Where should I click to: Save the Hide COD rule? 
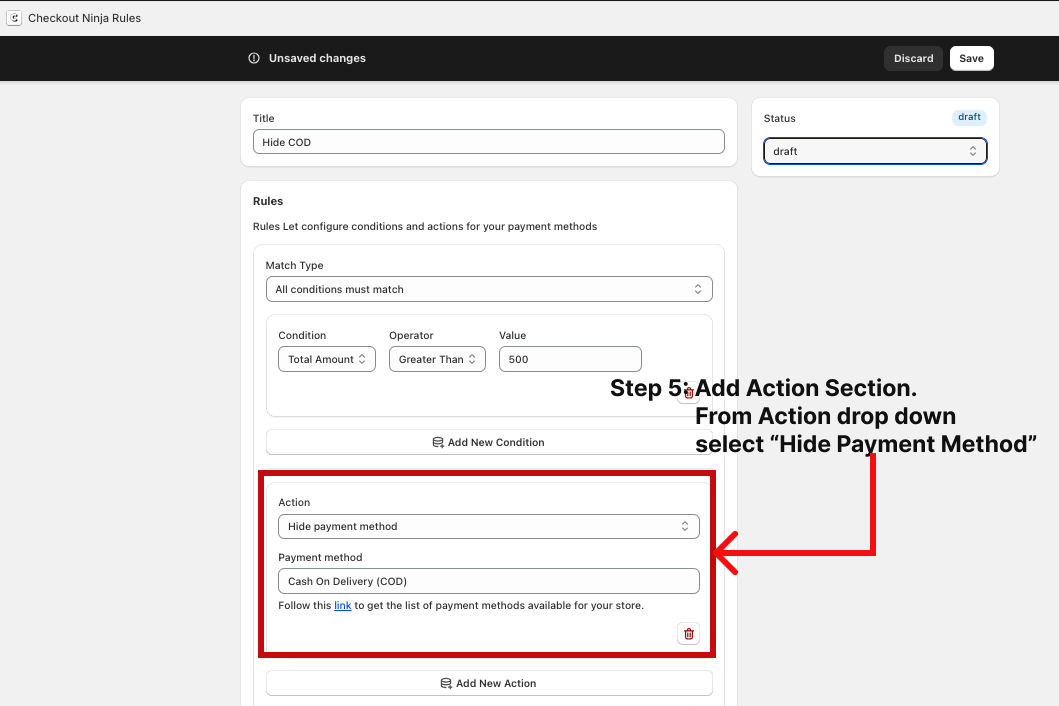pos(971,58)
